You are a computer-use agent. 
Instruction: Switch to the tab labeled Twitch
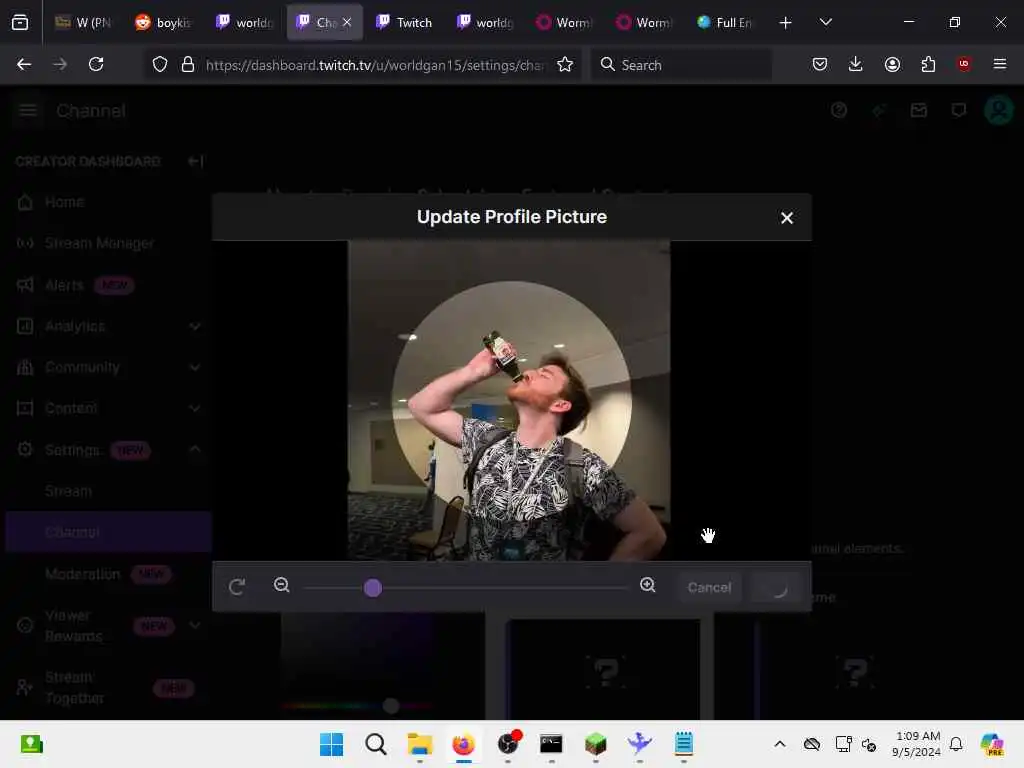tap(405, 22)
